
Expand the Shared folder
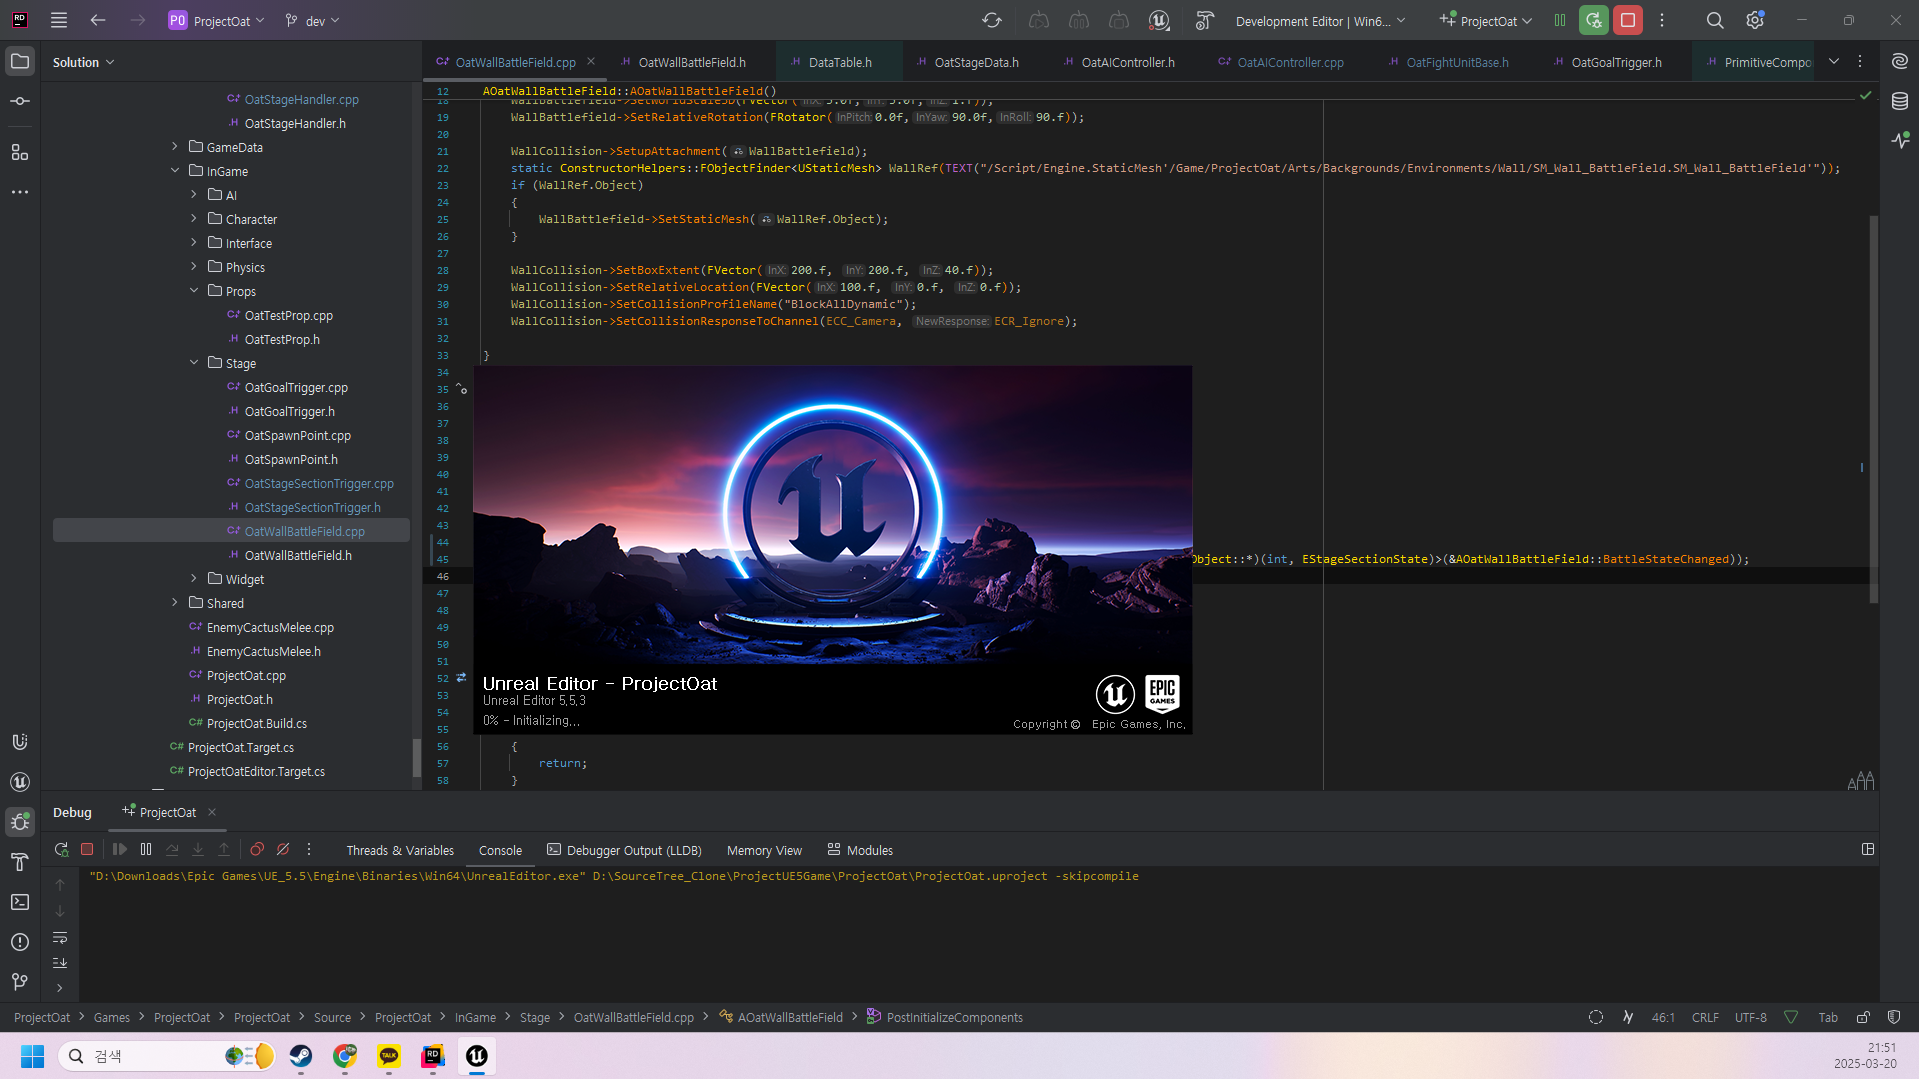pos(175,603)
